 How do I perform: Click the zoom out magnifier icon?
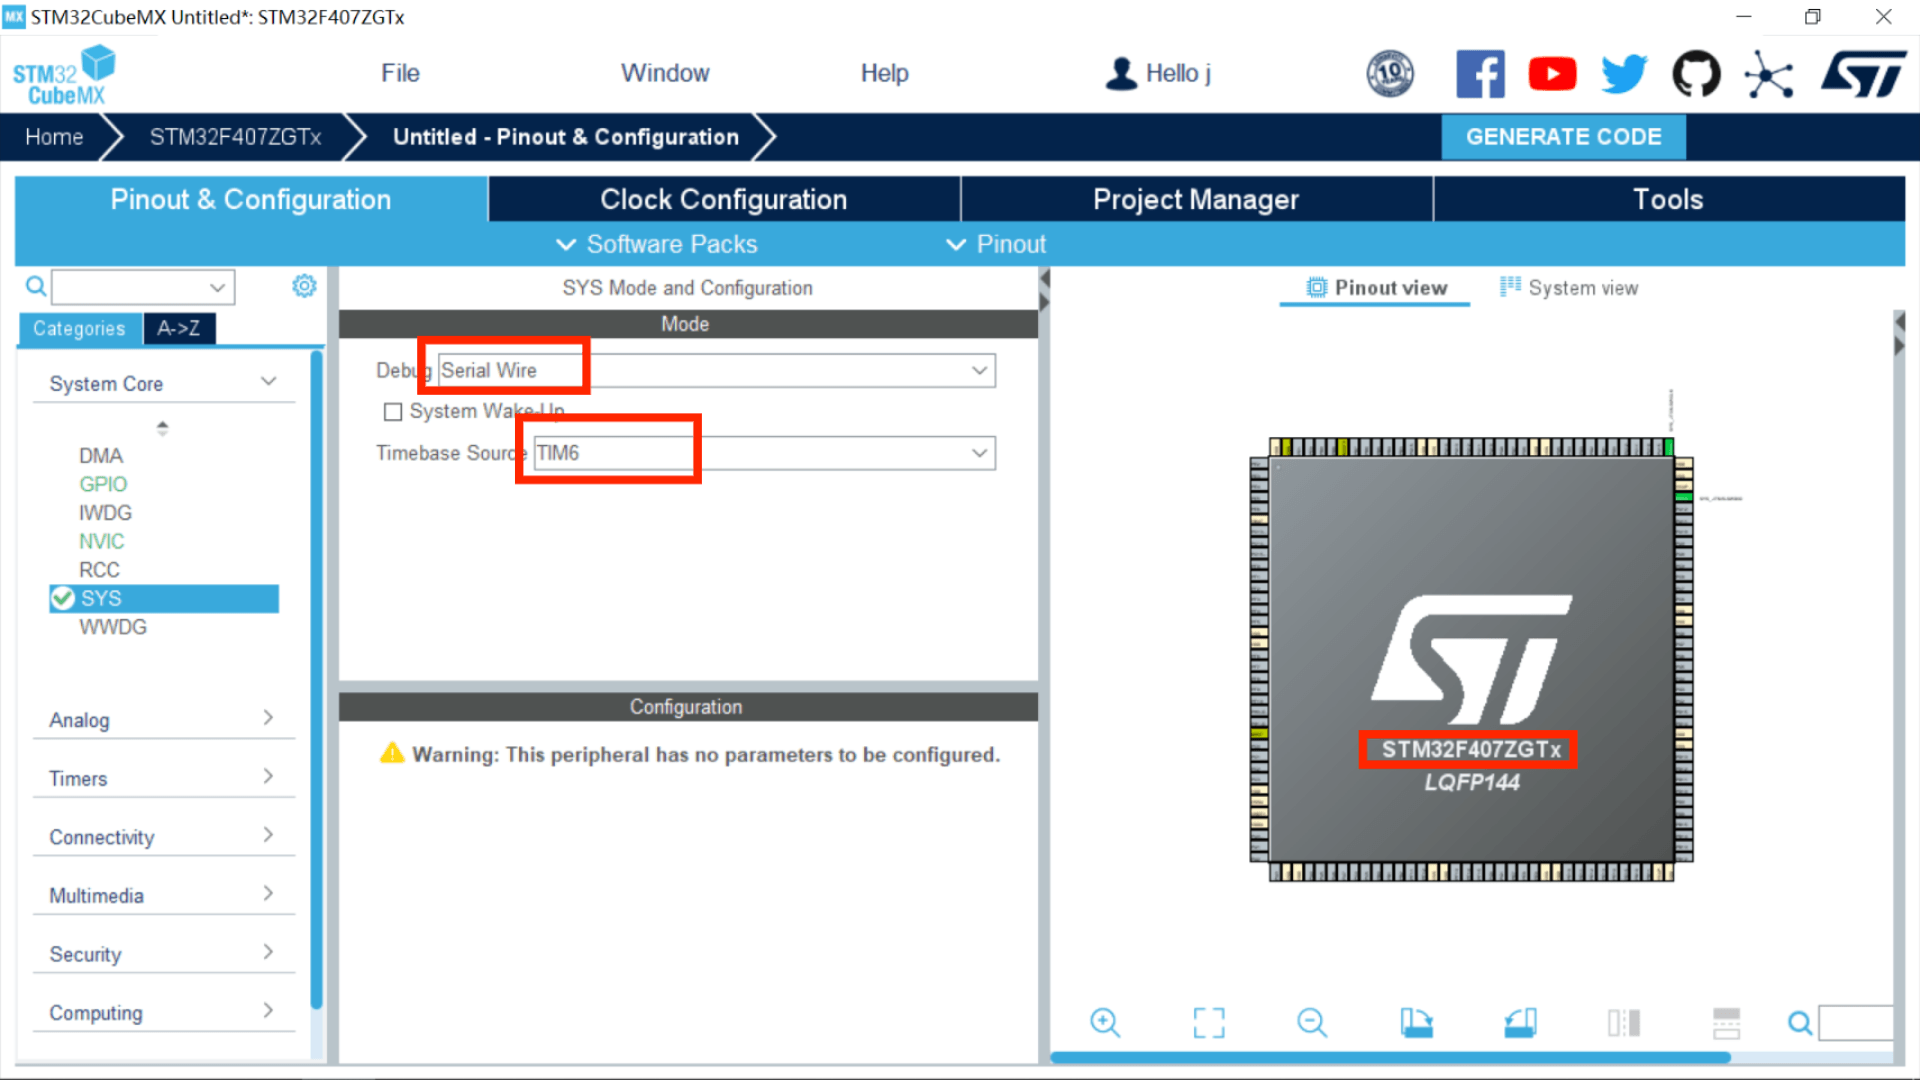(x=1311, y=1022)
